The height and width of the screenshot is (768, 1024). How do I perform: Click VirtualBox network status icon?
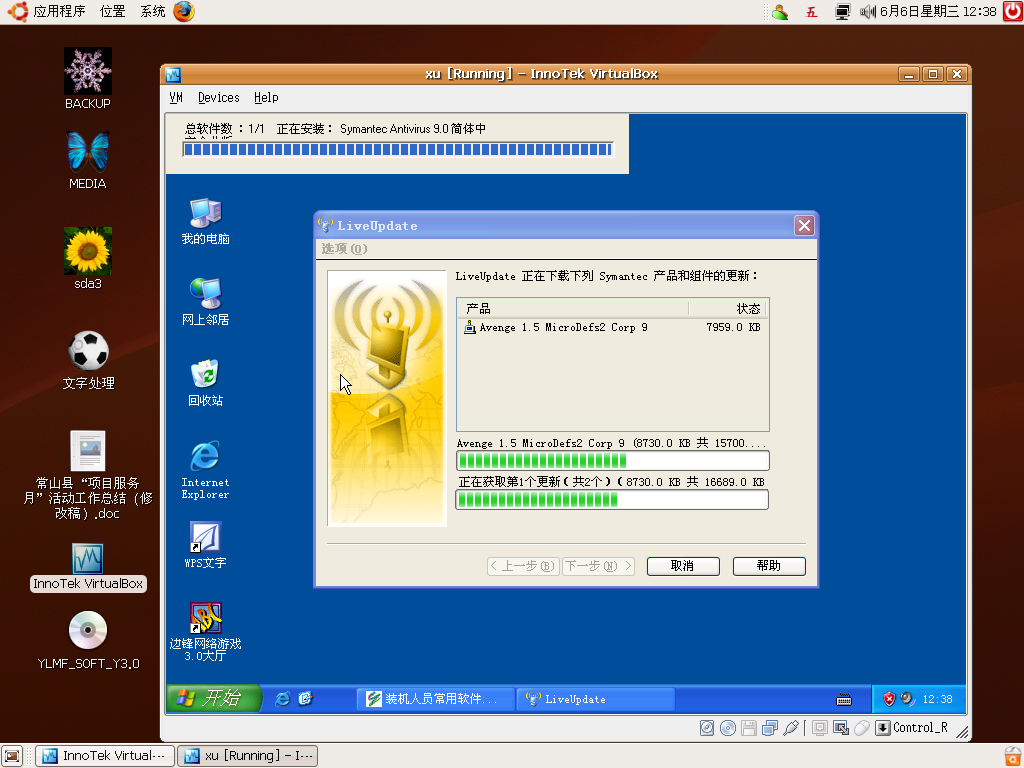click(x=770, y=728)
